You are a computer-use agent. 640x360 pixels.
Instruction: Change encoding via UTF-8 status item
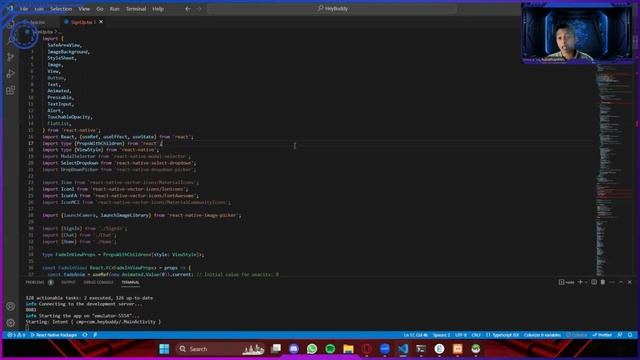click(x=461, y=335)
